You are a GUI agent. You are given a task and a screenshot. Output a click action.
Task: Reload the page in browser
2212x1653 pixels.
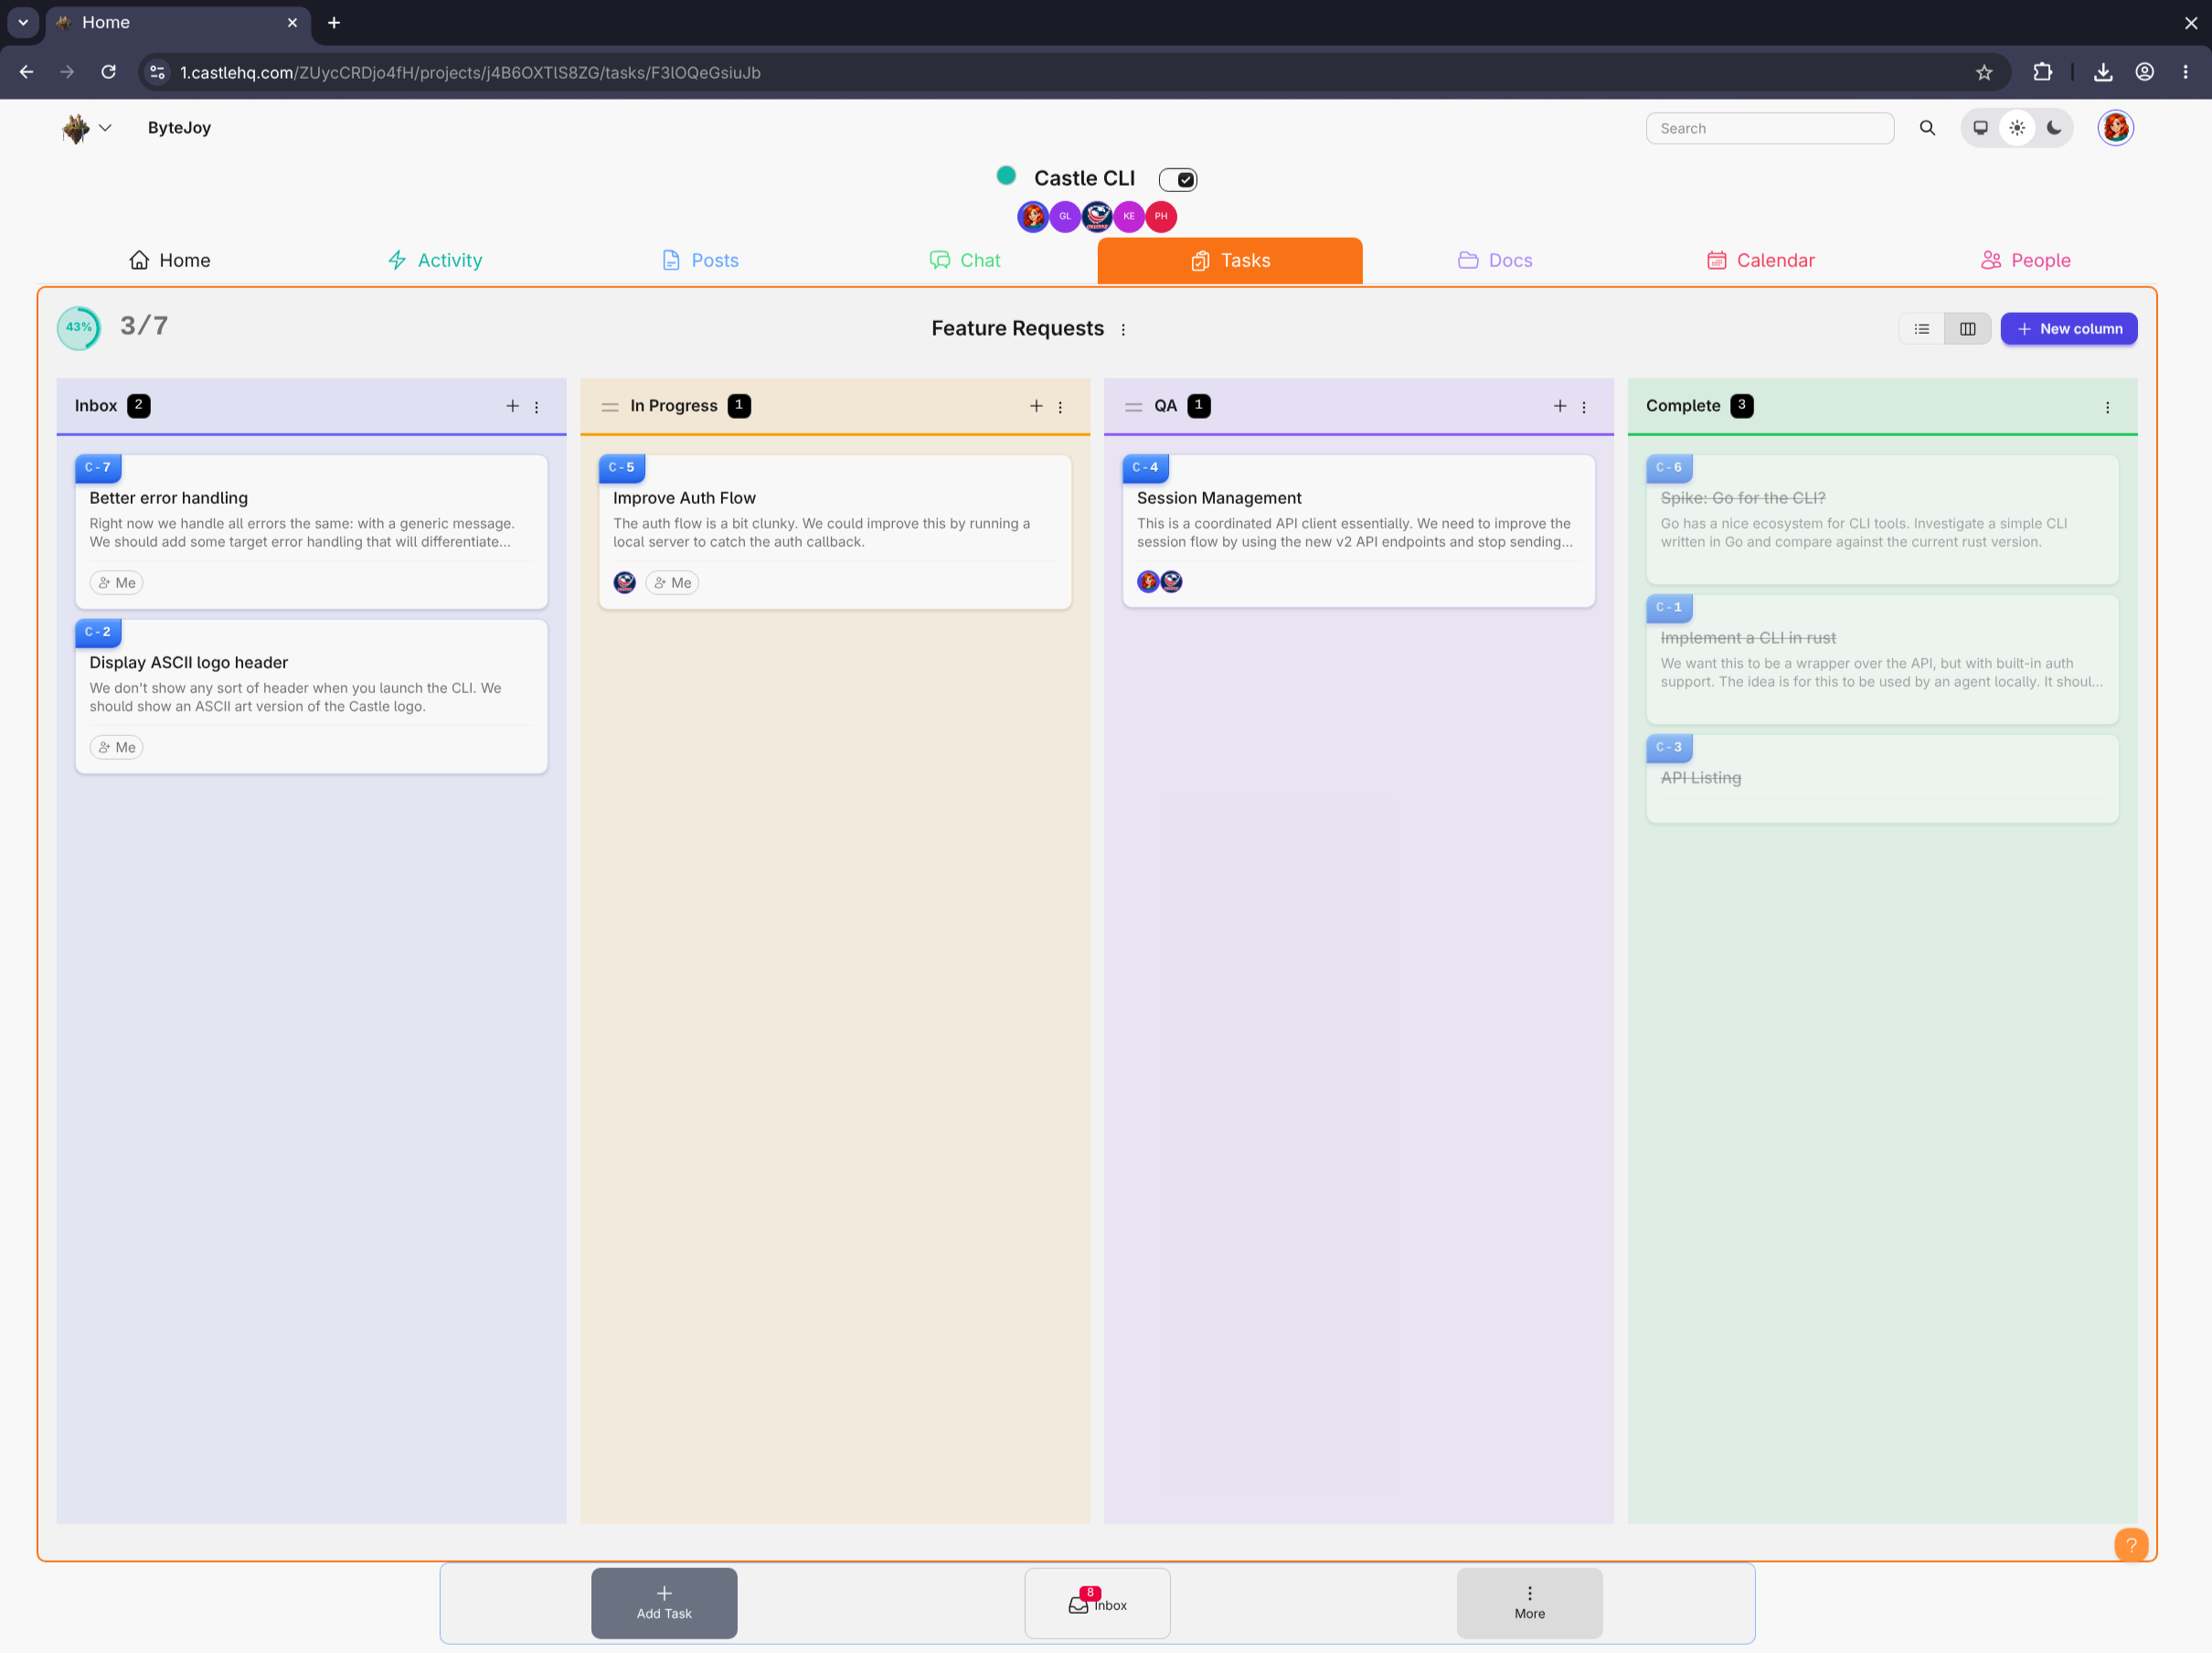click(108, 72)
